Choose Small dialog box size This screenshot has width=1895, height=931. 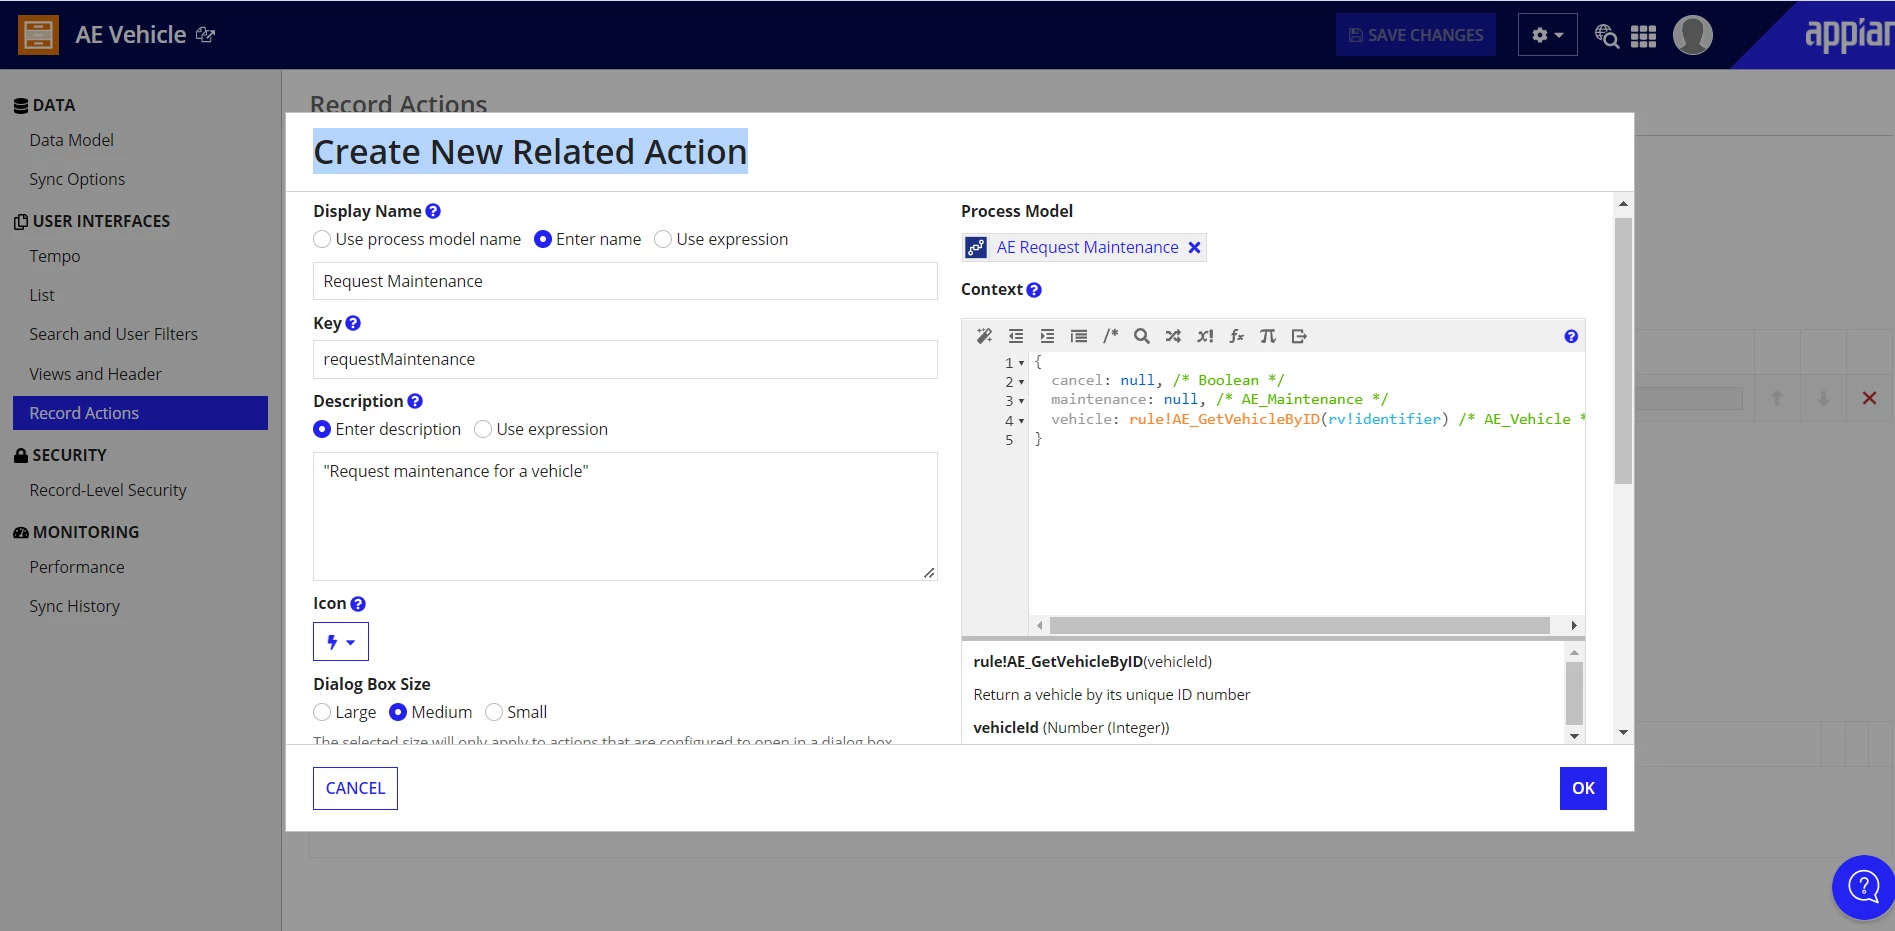point(494,712)
